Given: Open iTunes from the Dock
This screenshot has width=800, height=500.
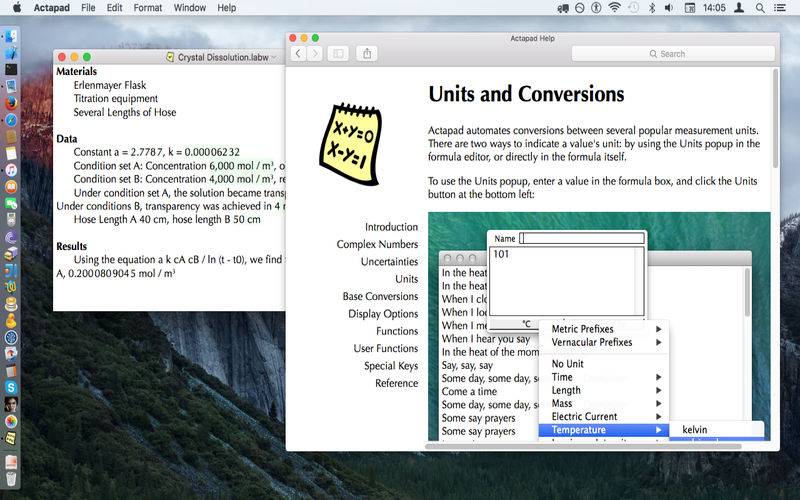Looking at the screenshot, I should coord(11,170).
